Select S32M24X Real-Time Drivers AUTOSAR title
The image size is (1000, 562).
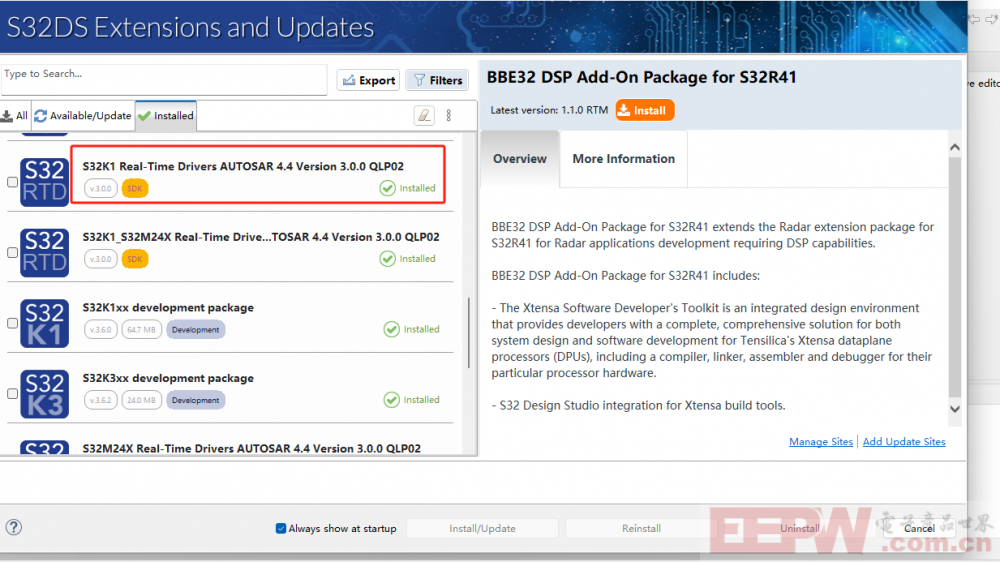[251, 448]
